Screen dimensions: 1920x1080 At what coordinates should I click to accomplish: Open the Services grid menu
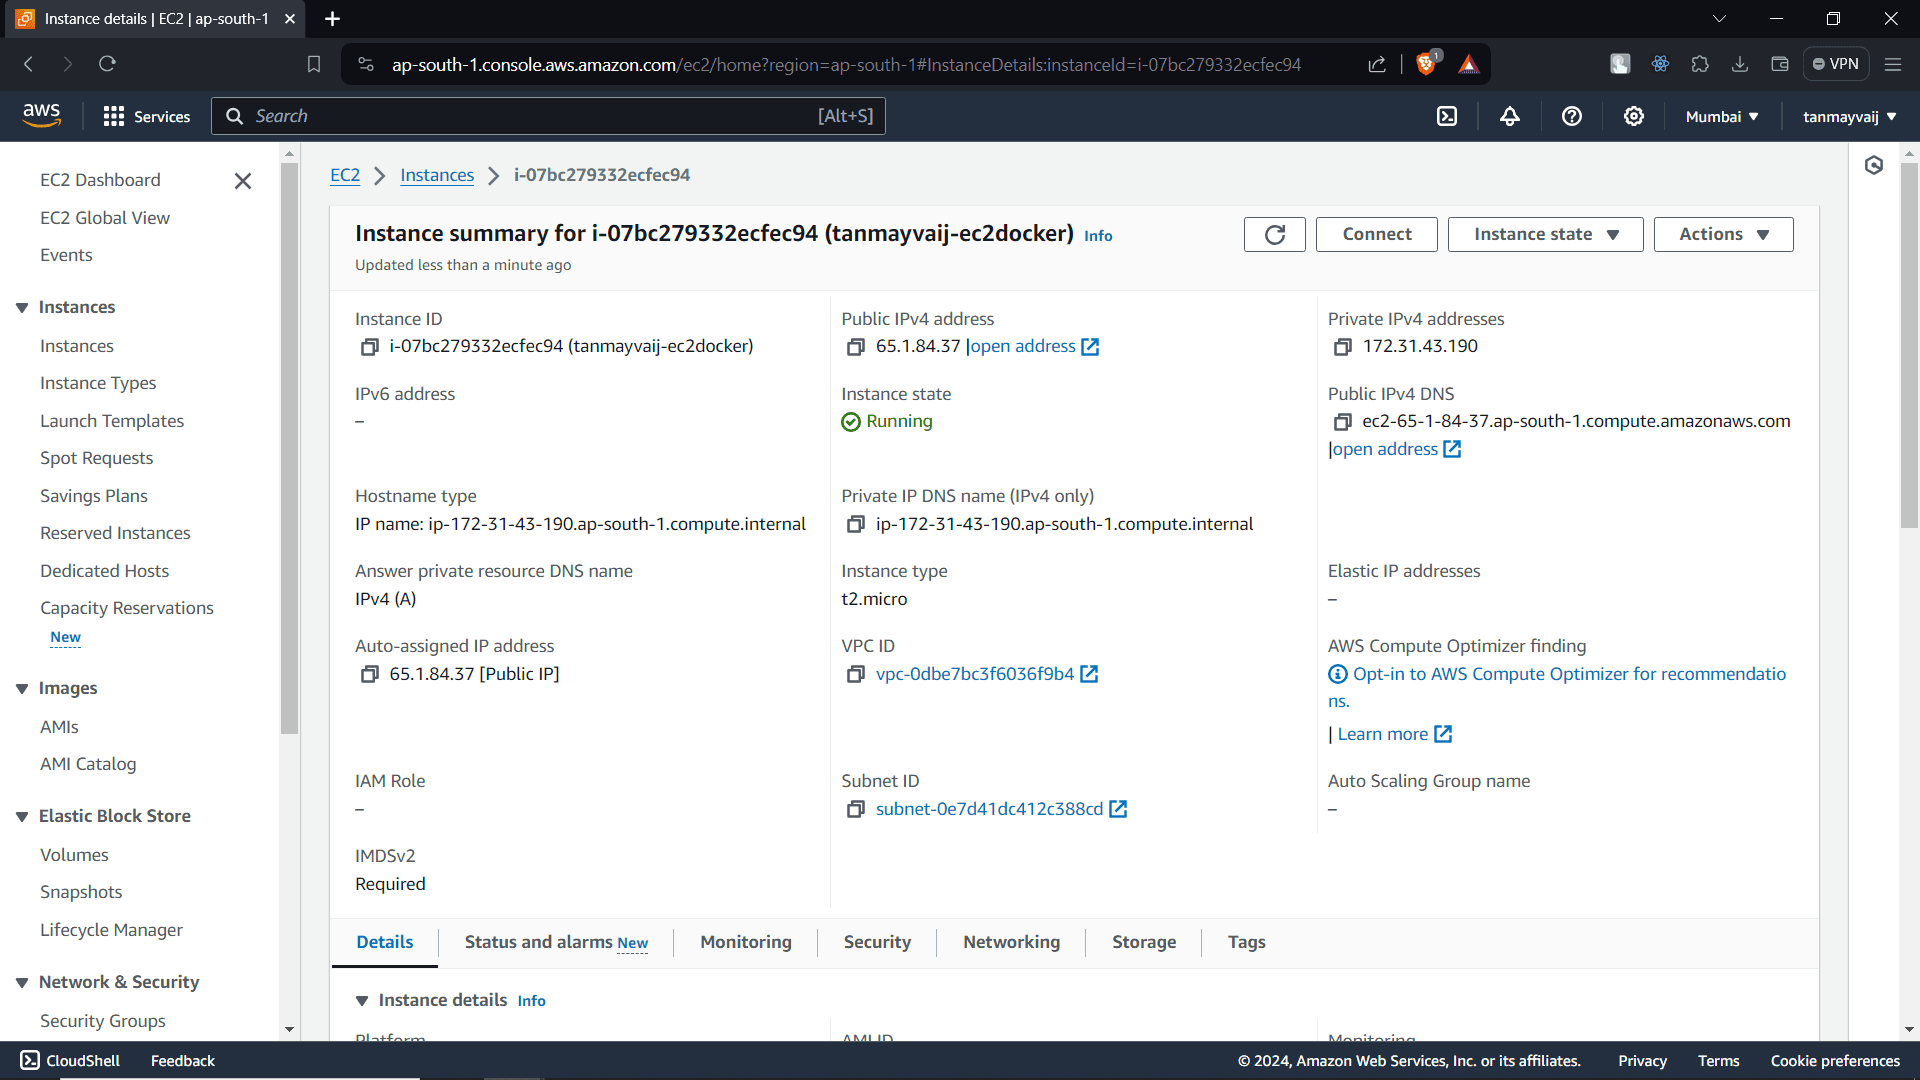tap(146, 116)
